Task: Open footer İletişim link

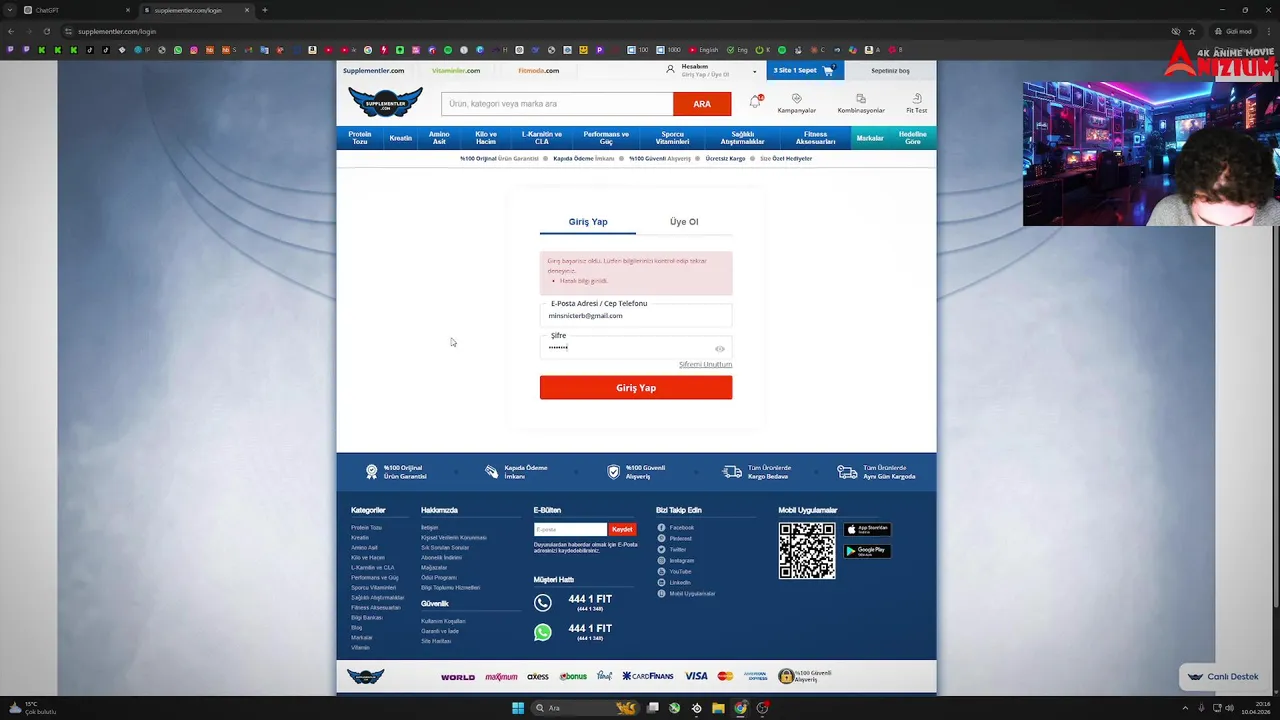Action: point(429,528)
